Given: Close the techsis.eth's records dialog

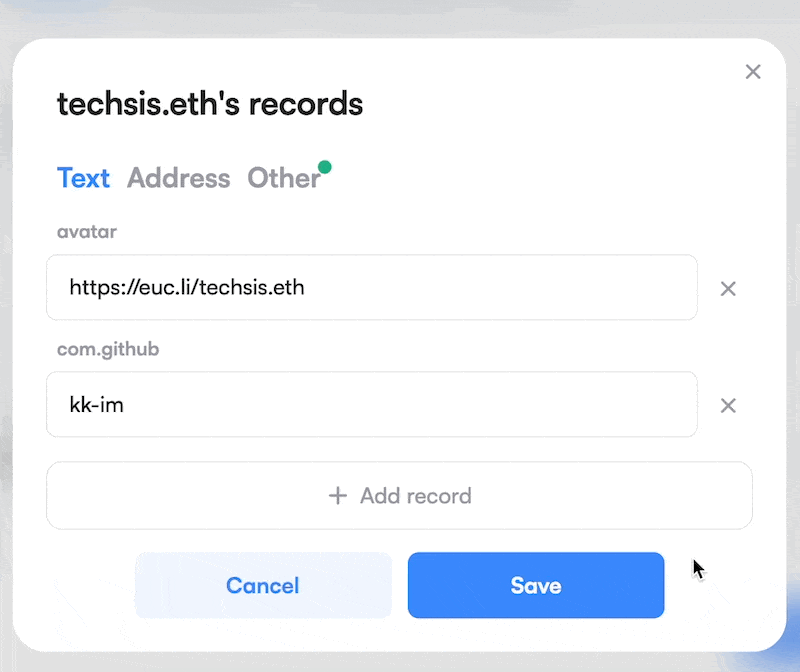Looking at the screenshot, I should coord(753,72).
